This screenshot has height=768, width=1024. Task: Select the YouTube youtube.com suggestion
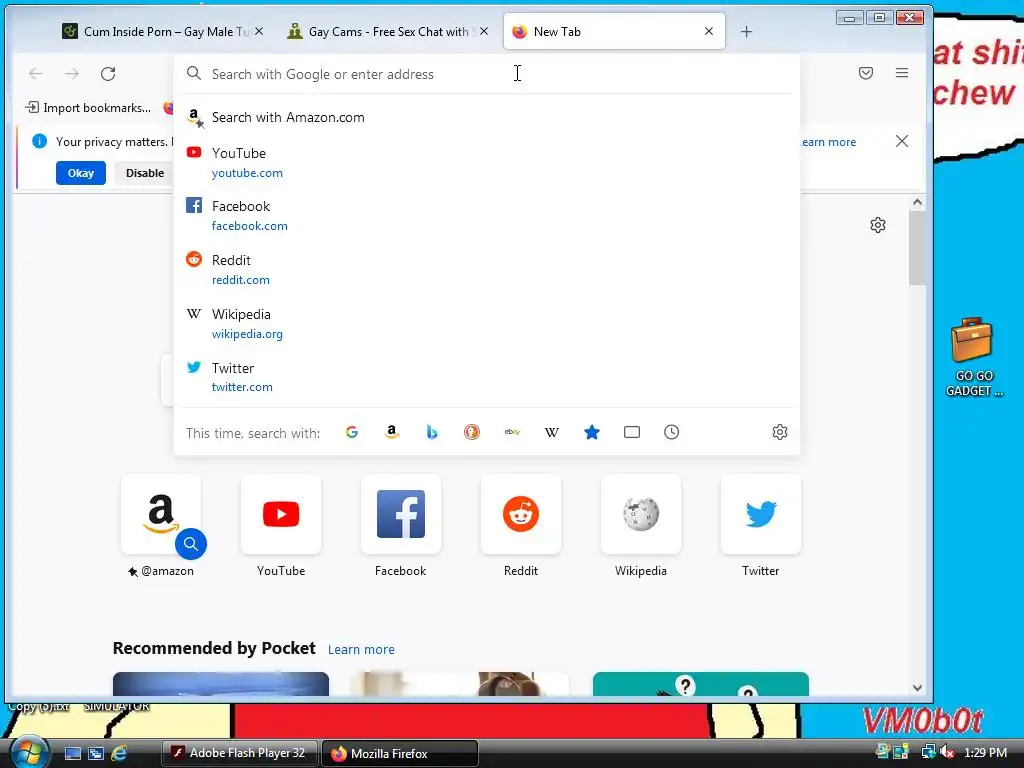tap(487, 163)
